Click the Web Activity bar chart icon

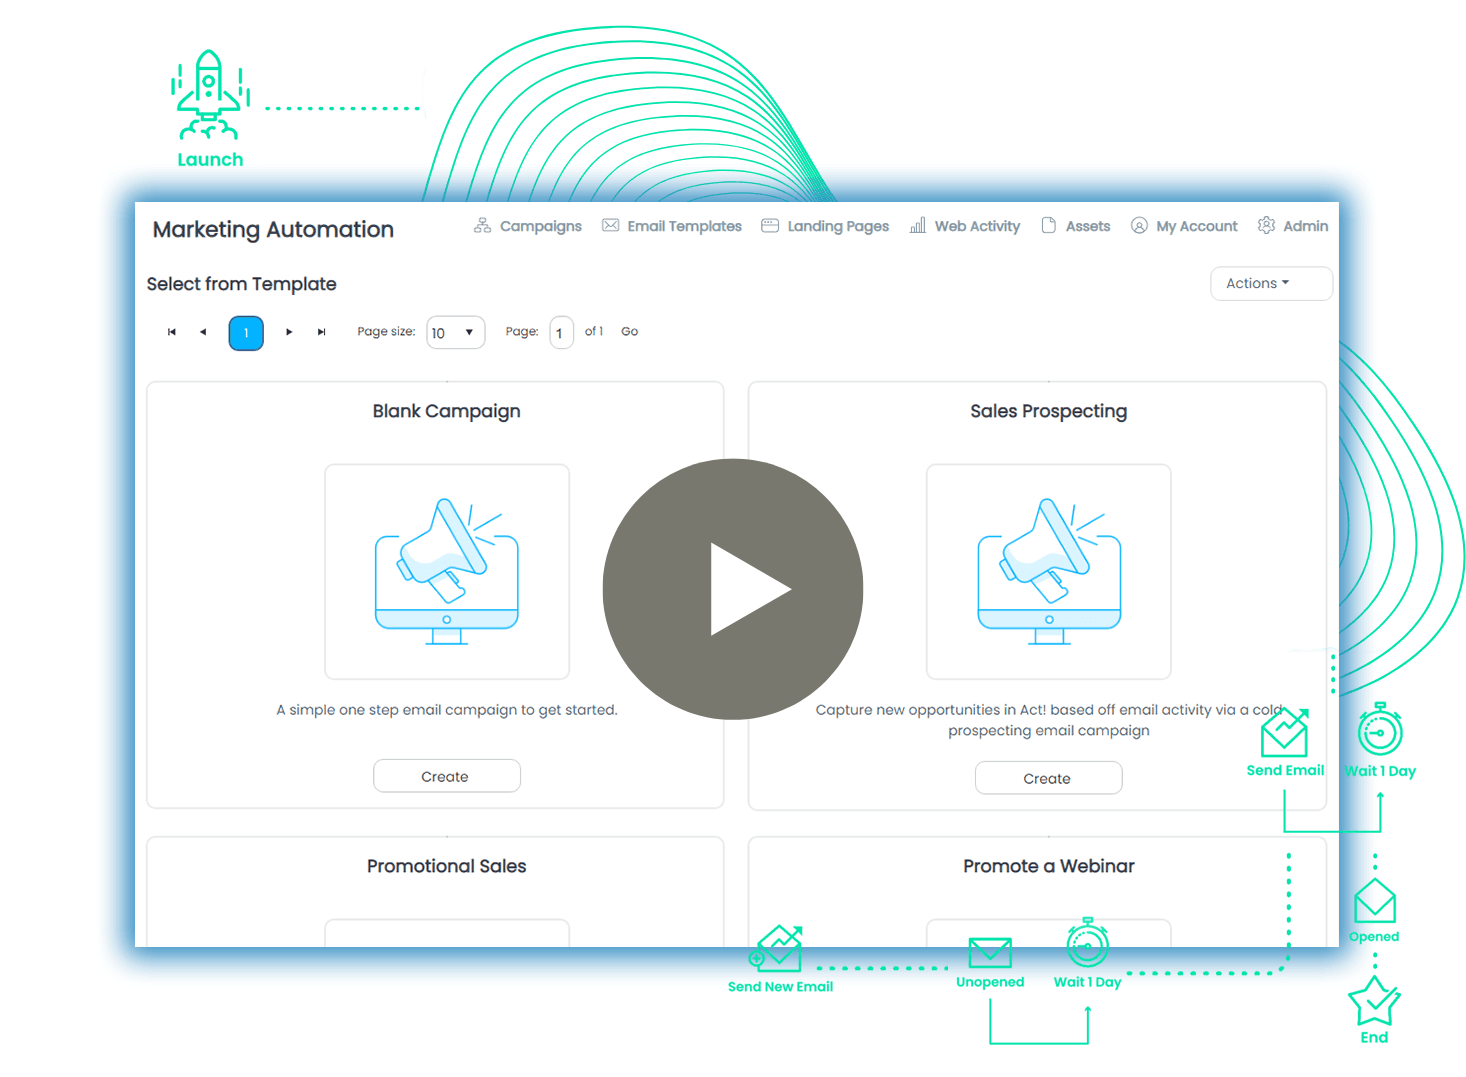[x=917, y=225]
